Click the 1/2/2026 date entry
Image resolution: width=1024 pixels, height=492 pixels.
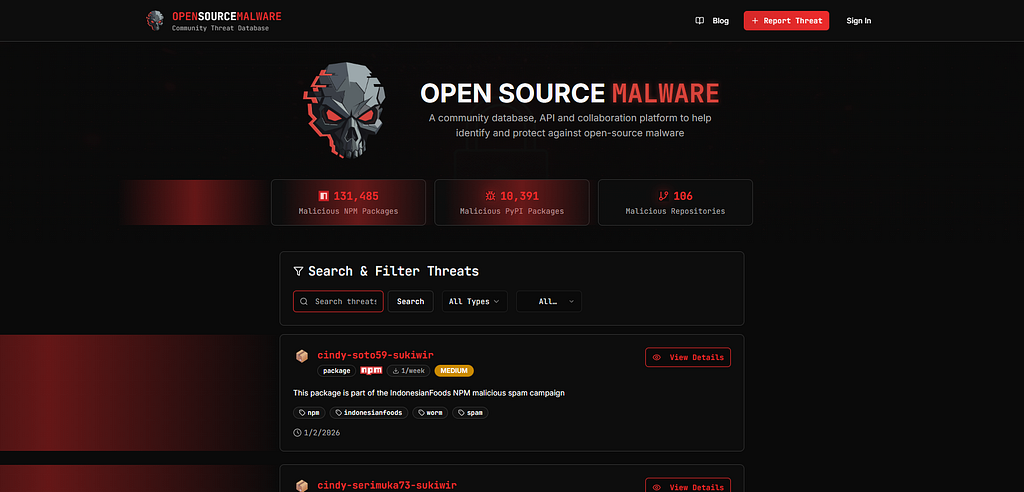coord(317,433)
